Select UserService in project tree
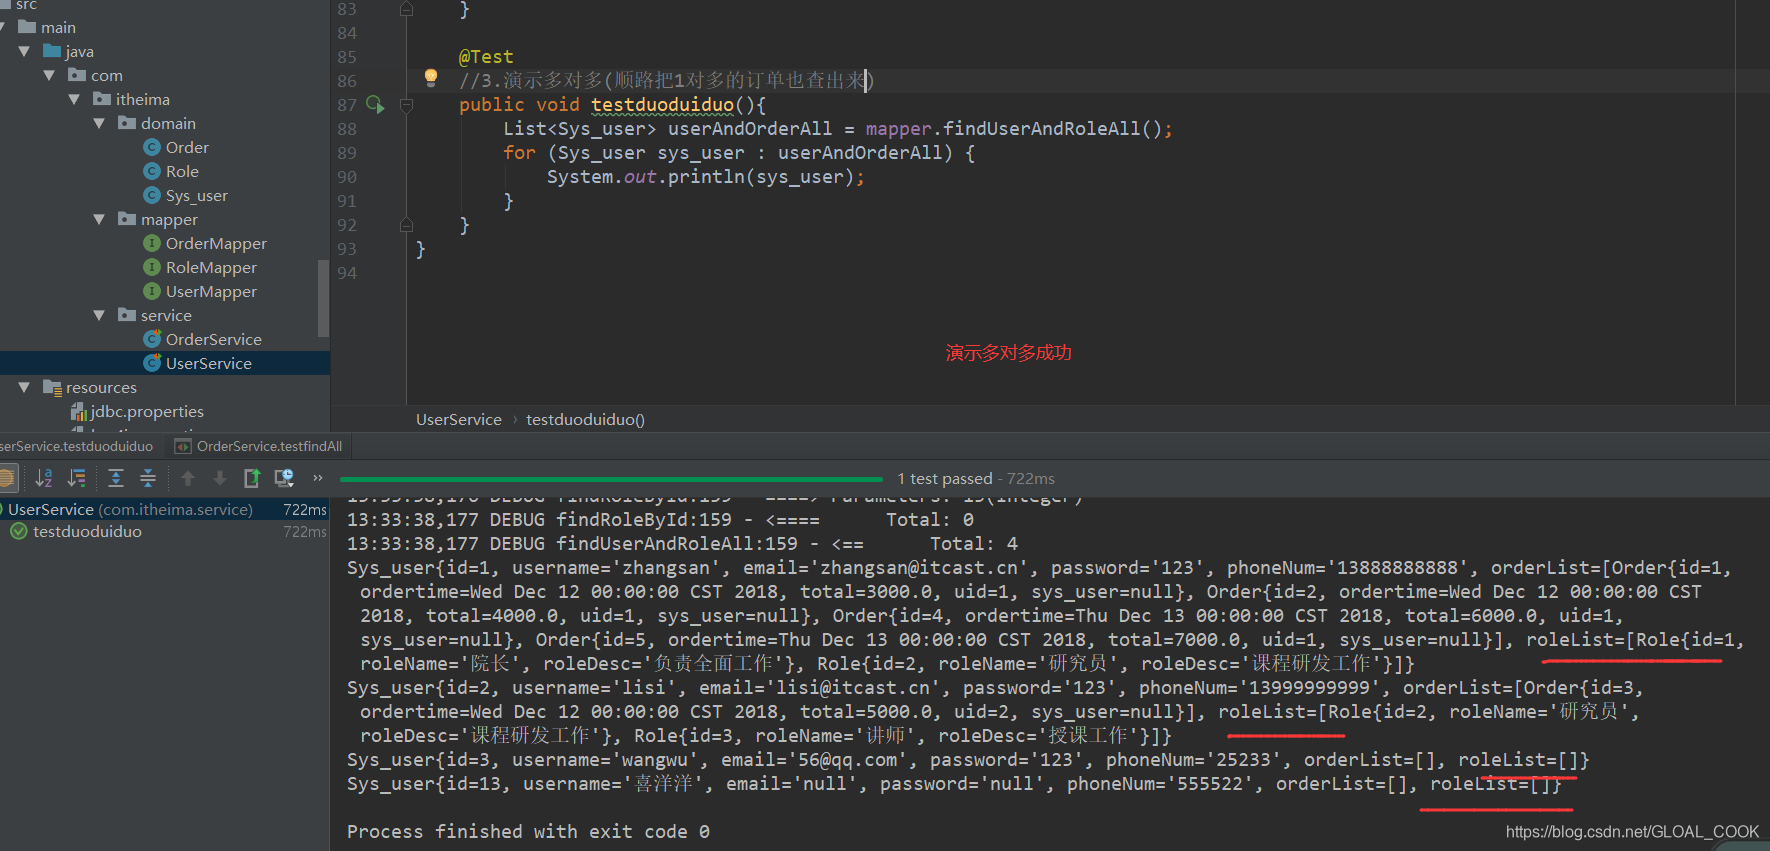 coord(165,363)
